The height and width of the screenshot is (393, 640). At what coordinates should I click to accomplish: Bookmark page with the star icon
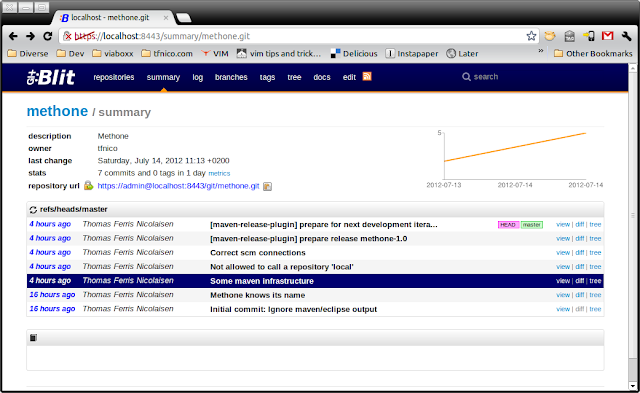[531, 36]
